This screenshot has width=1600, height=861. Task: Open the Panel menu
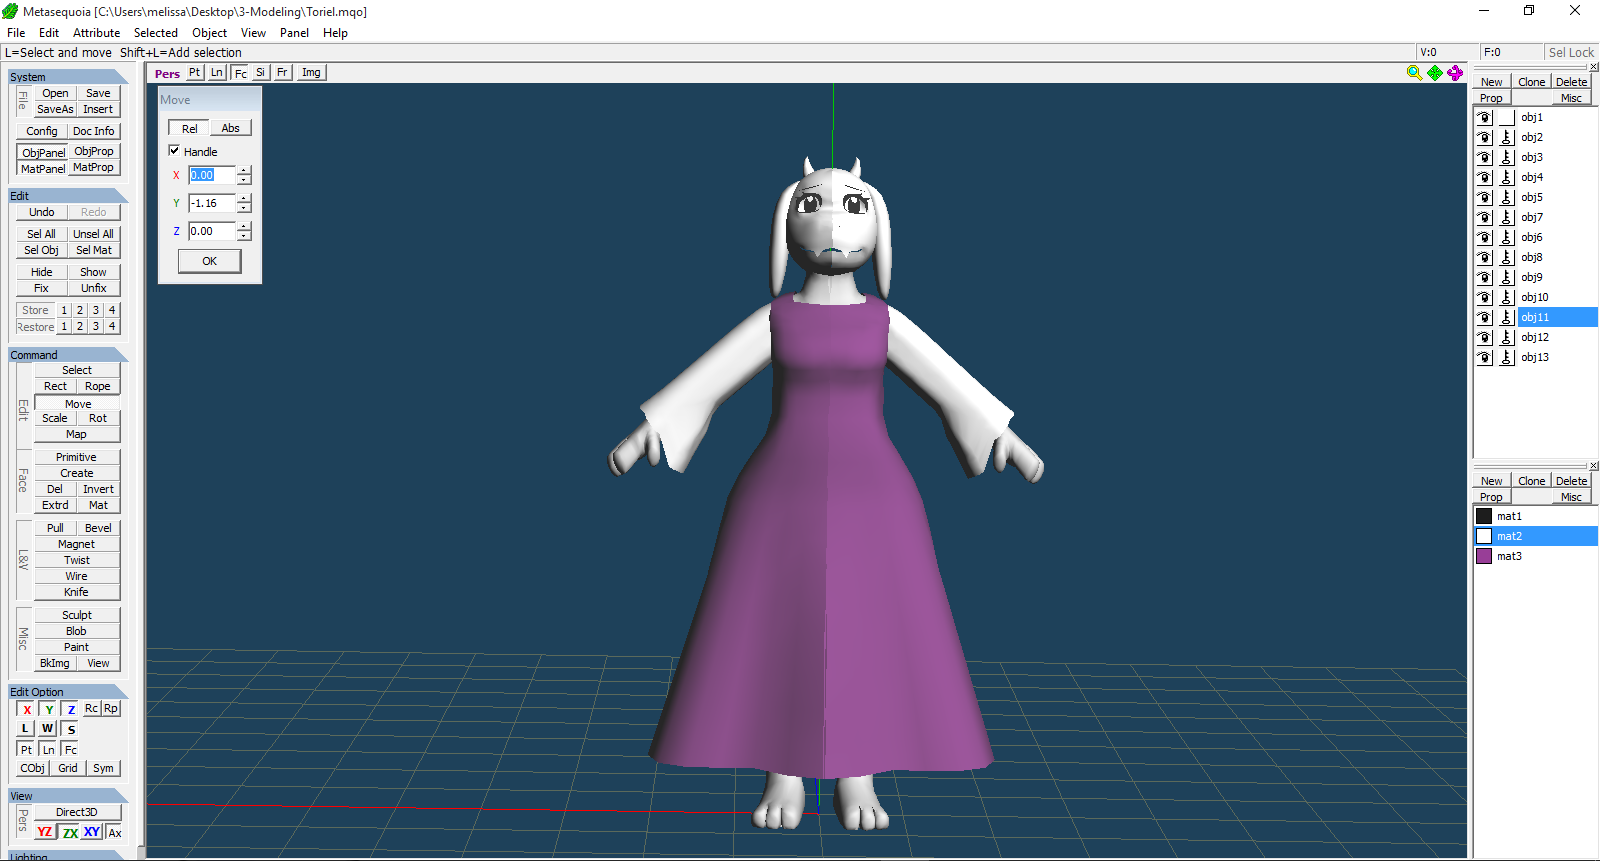tap(294, 33)
